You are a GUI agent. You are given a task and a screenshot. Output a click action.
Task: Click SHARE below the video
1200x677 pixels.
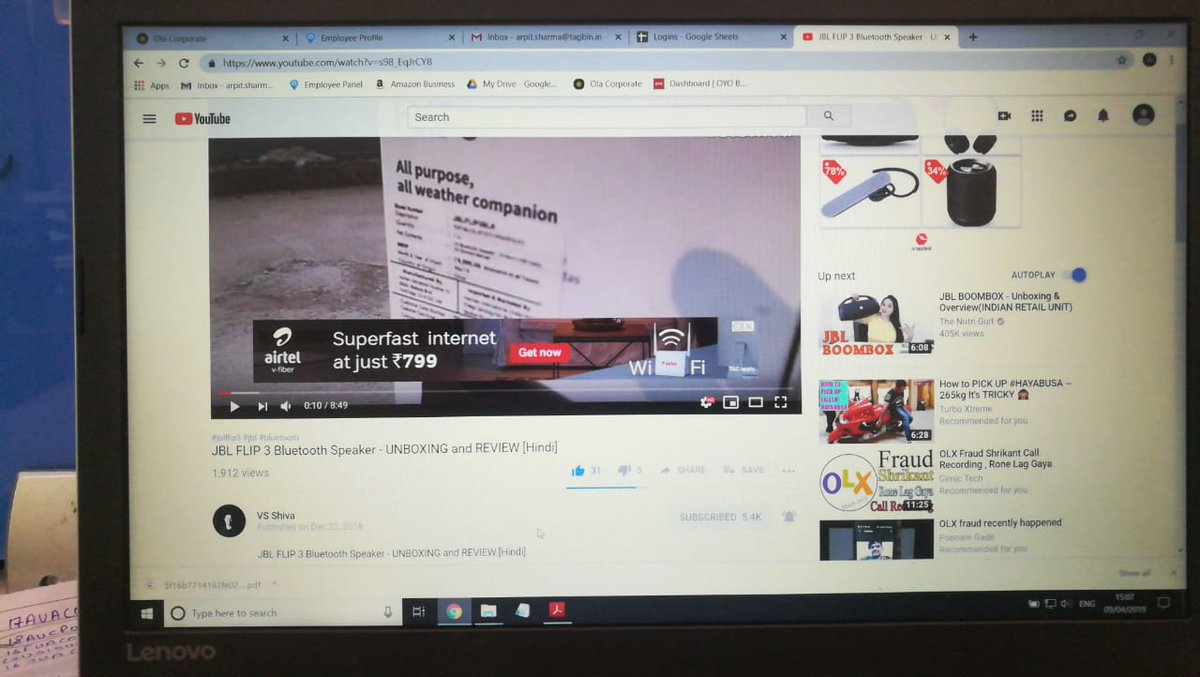click(x=683, y=470)
